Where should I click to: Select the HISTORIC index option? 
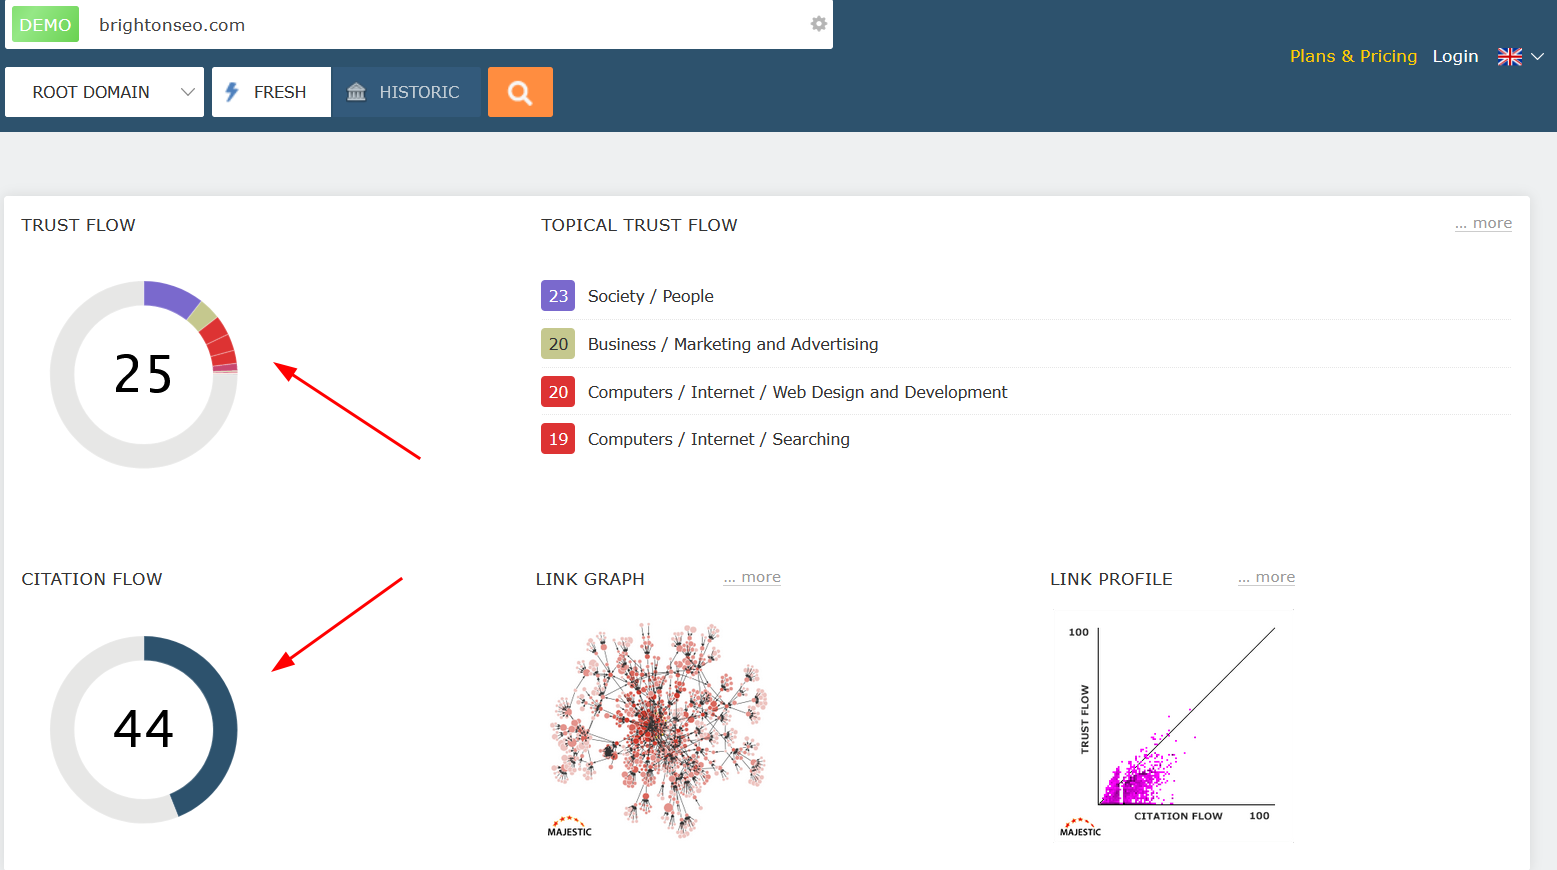click(406, 92)
